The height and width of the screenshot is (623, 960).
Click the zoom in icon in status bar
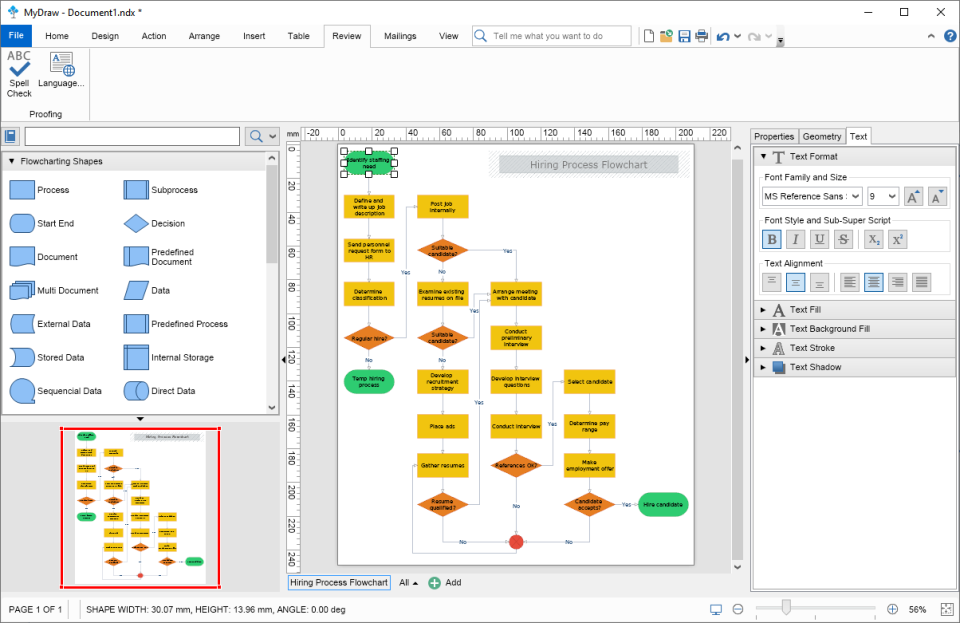click(x=893, y=608)
